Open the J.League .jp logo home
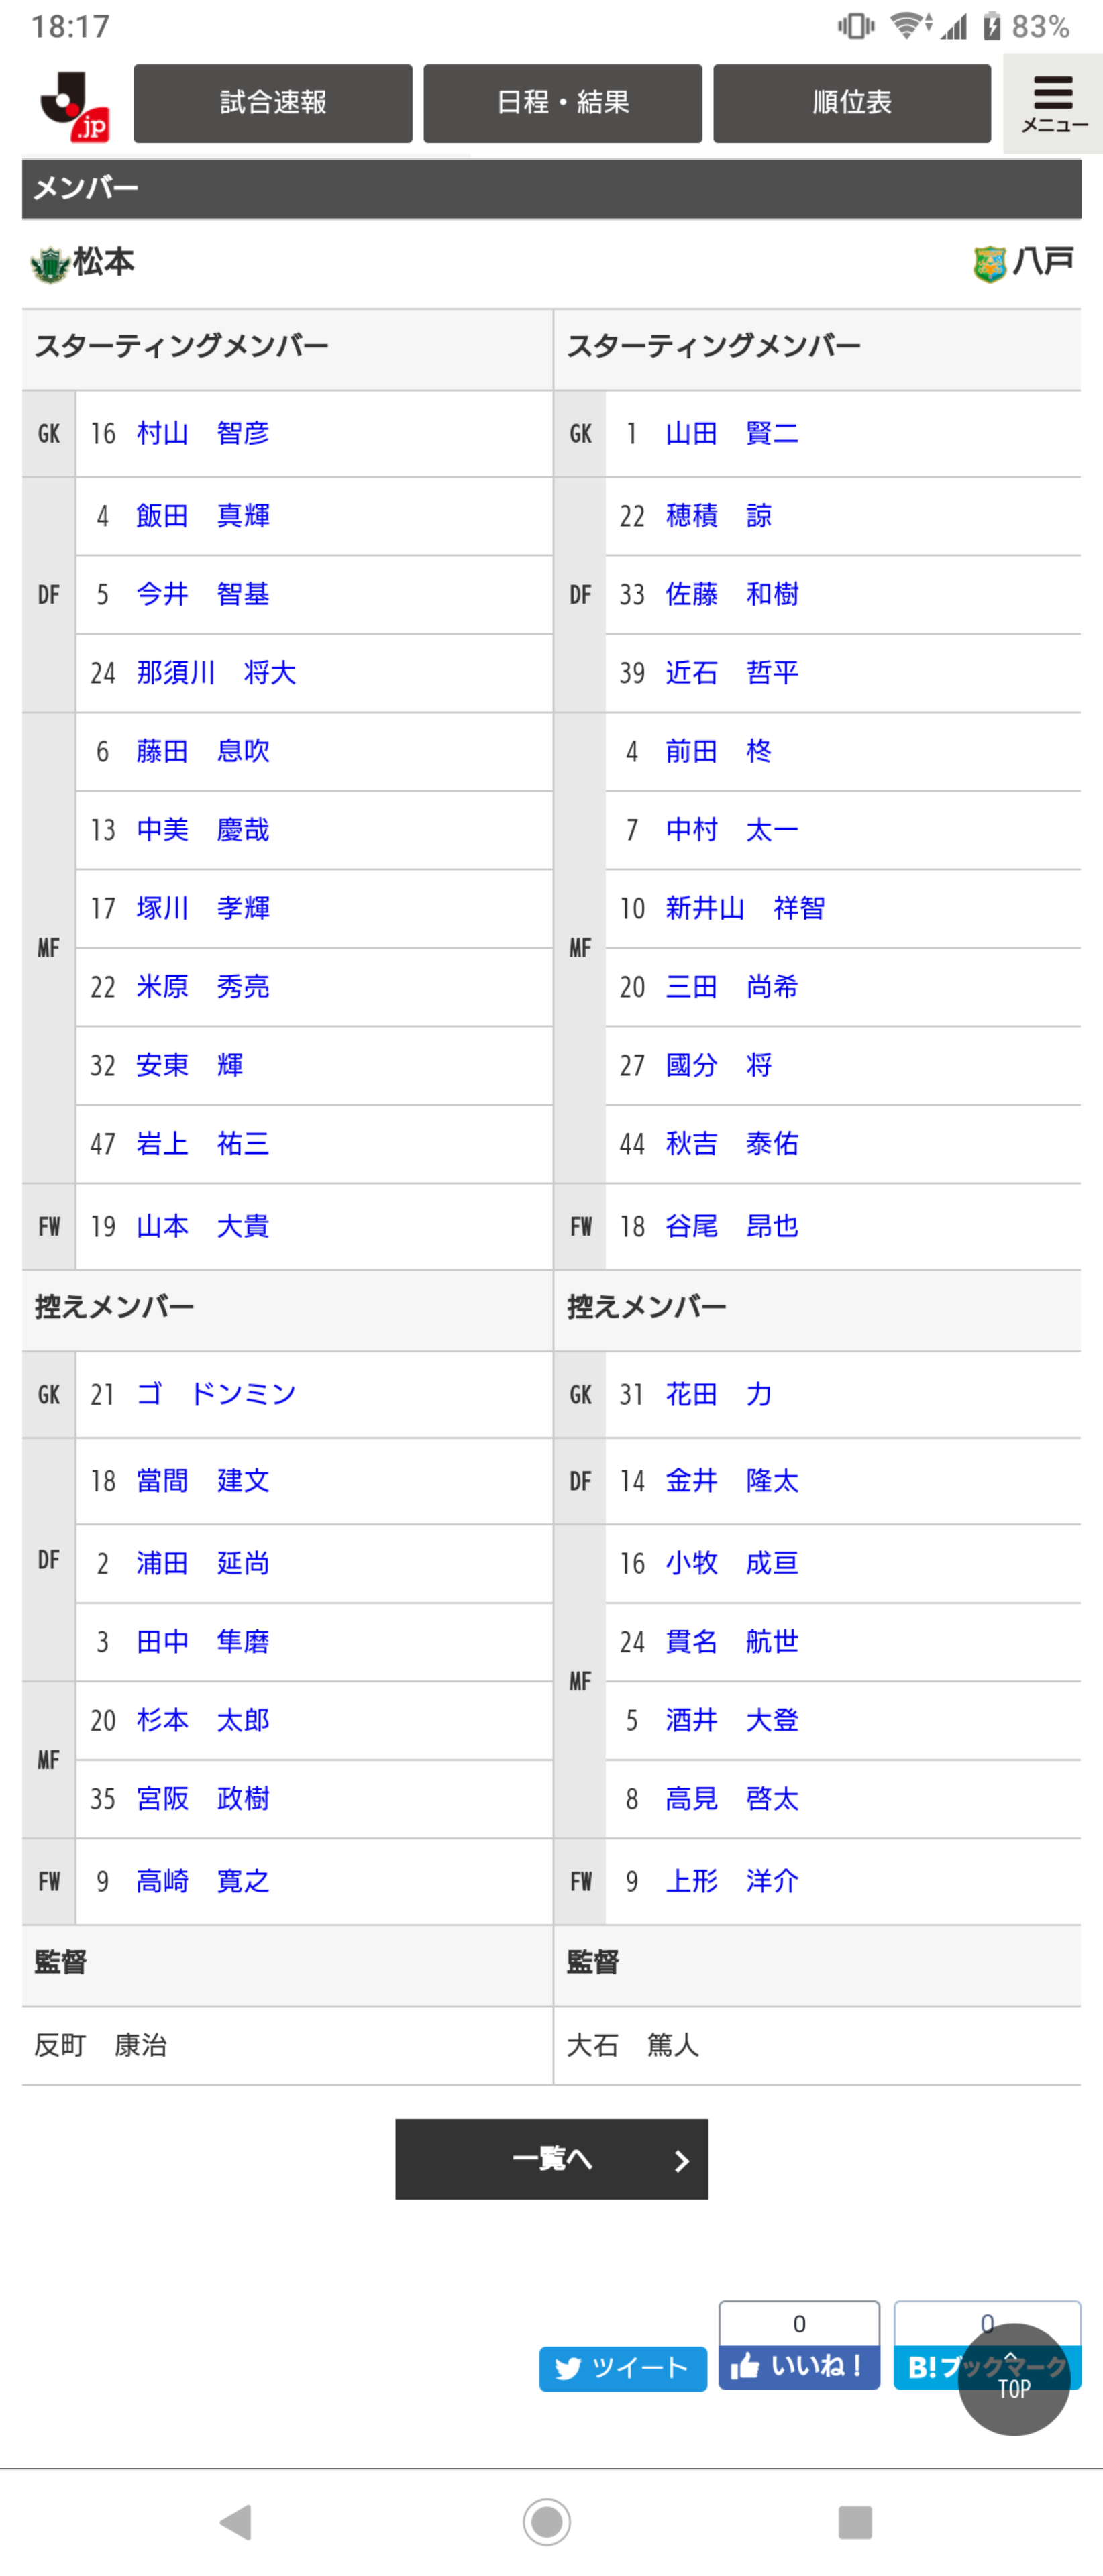Viewport: 1103px width, 2576px height. coord(74,105)
